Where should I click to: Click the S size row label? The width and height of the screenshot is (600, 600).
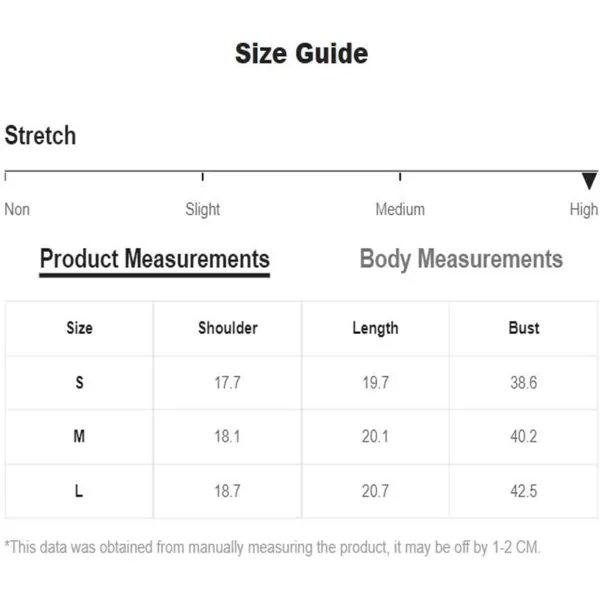point(79,382)
